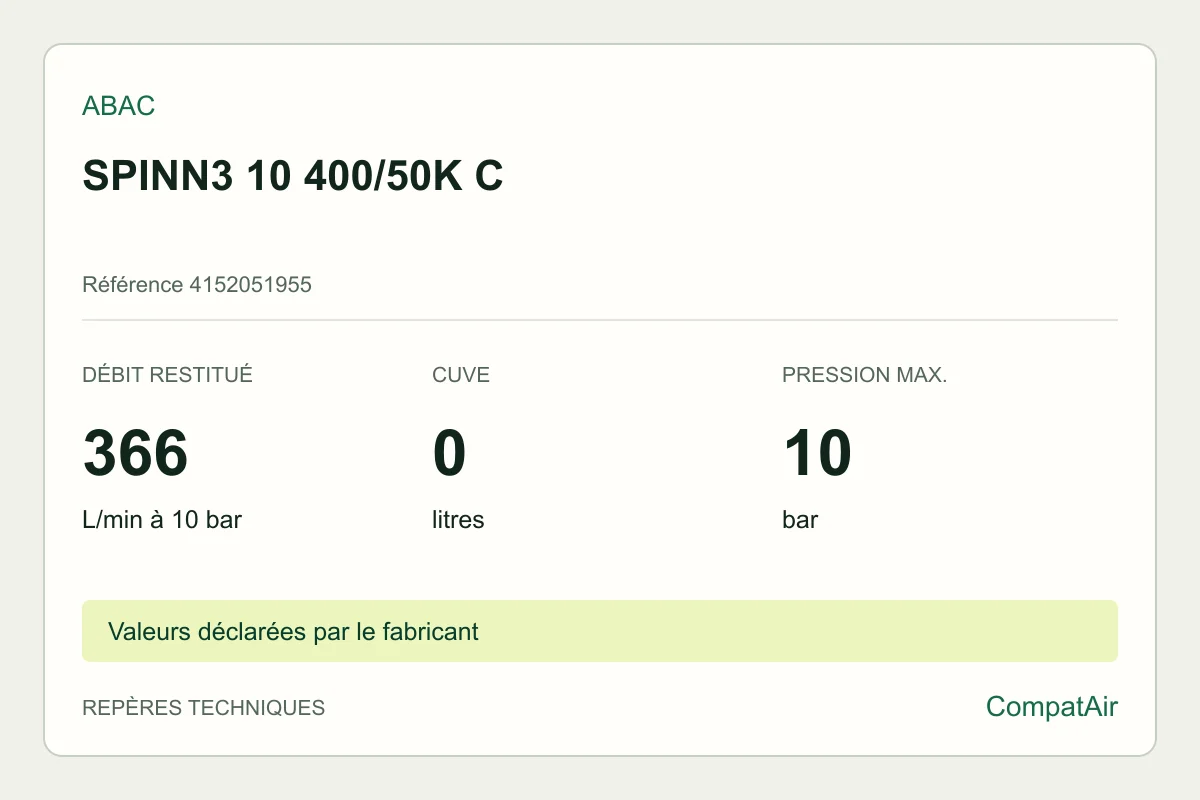Viewport: 1200px width, 800px height.
Task: Click the word SPINN3 in the title
Action: pos(158,176)
